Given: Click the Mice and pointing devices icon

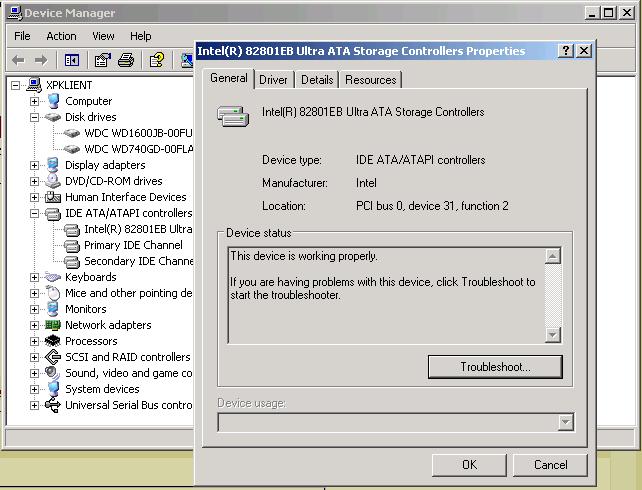Looking at the screenshot, I should (53, 293).
